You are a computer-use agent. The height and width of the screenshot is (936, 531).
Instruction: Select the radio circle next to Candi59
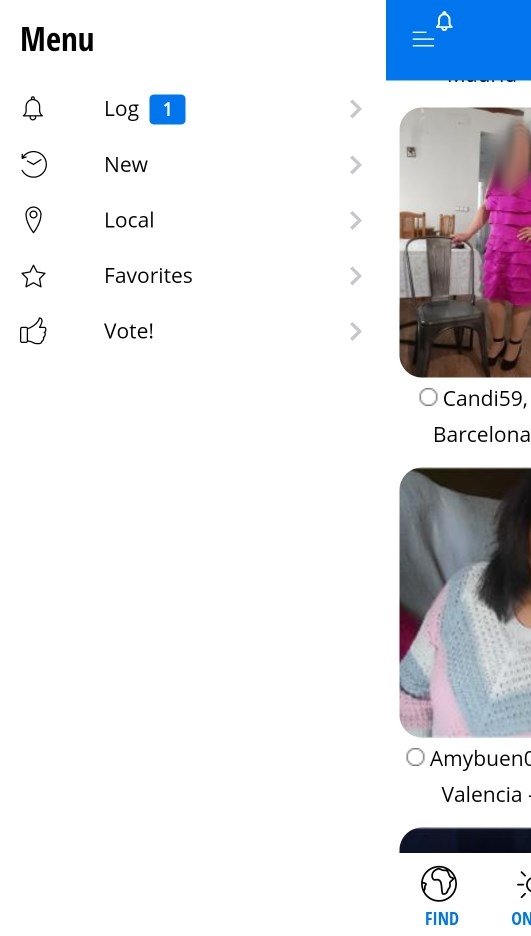tap(428, 397)
